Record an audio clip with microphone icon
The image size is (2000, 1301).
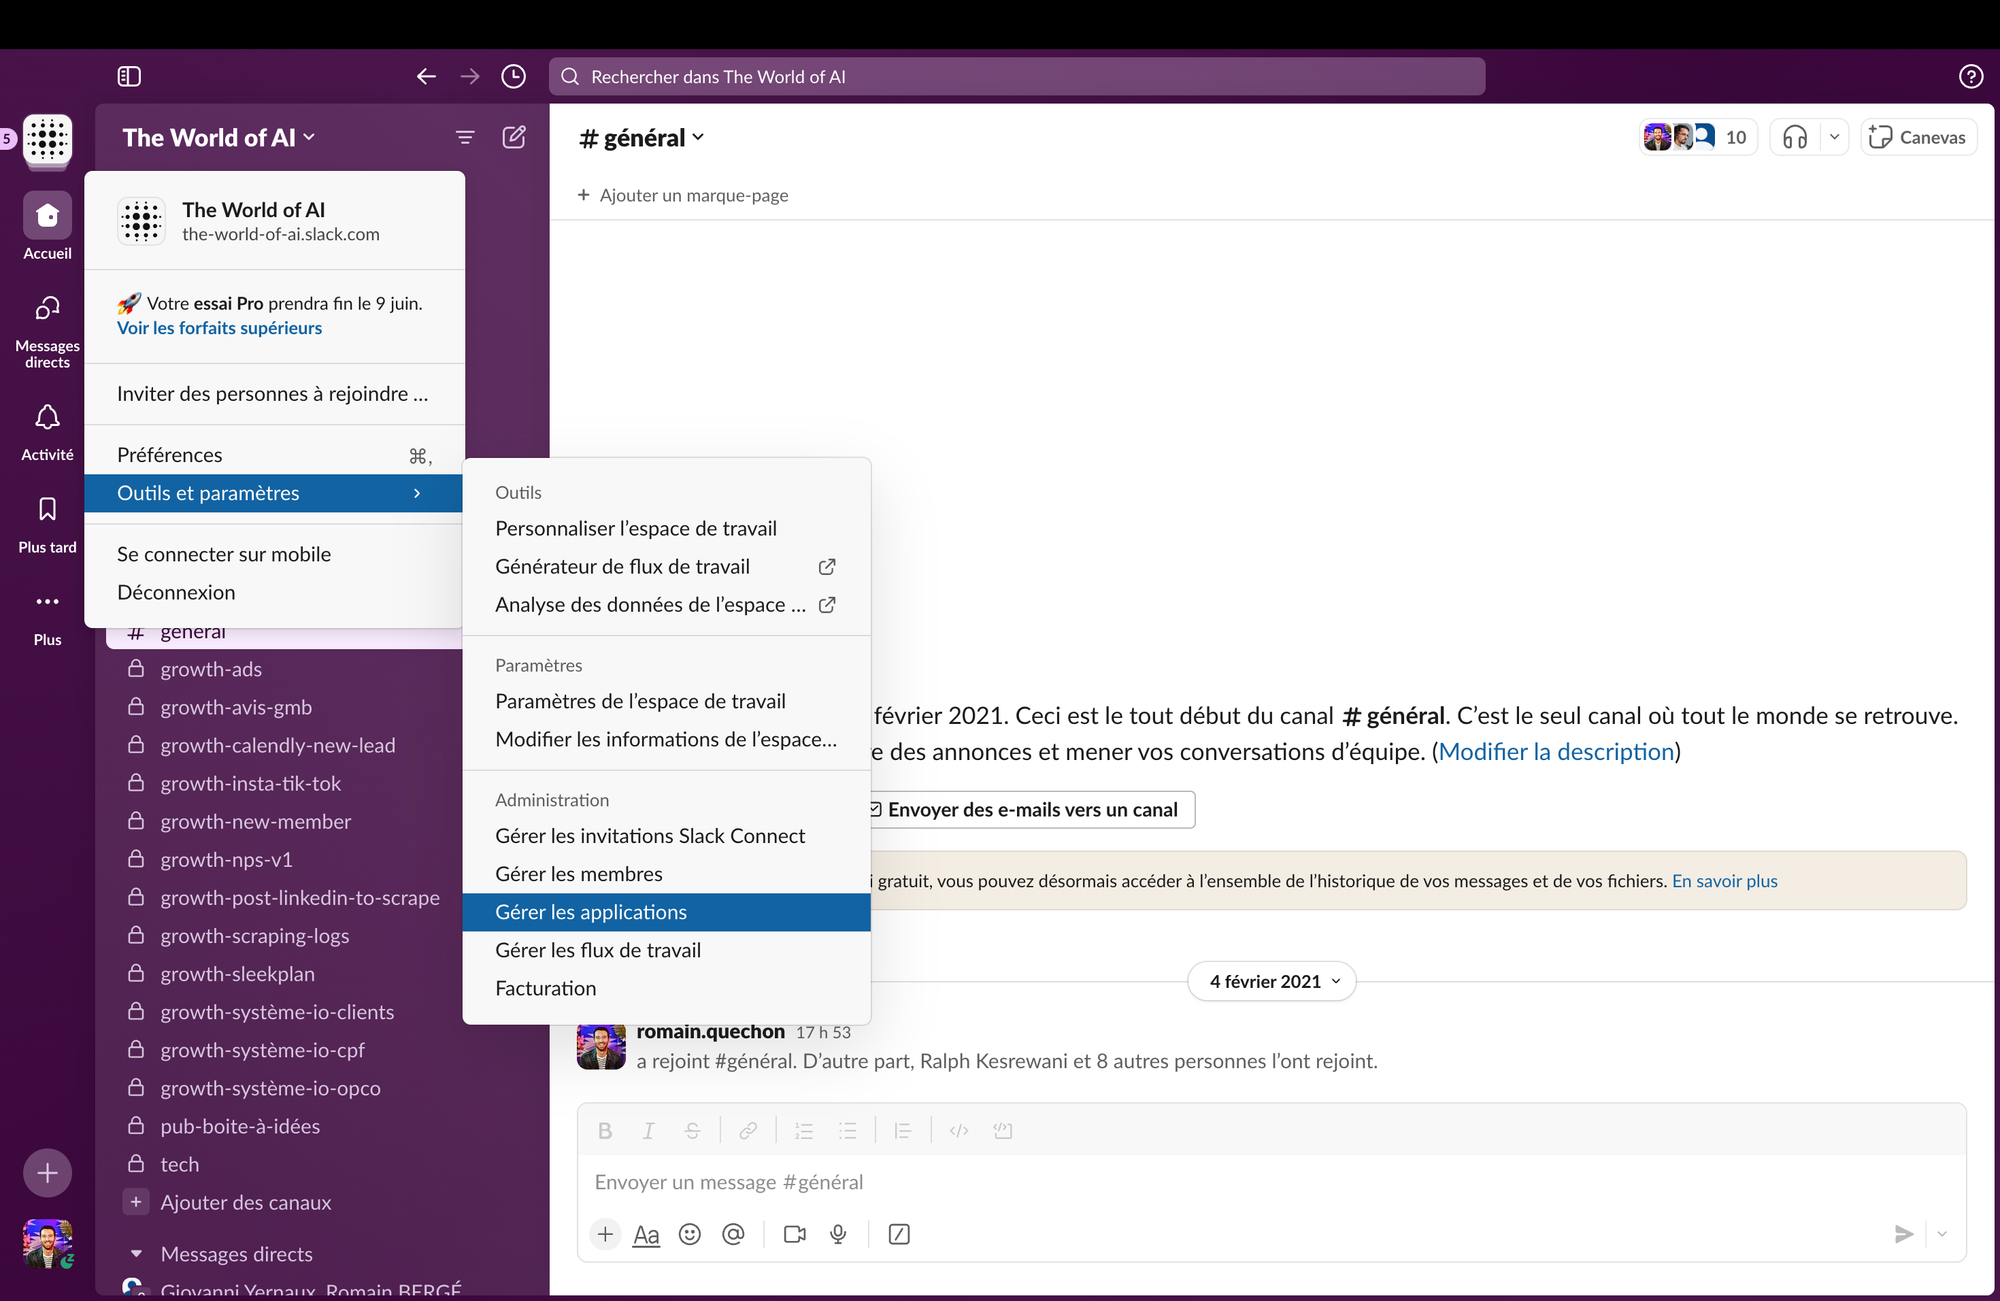pos(838,1234)
